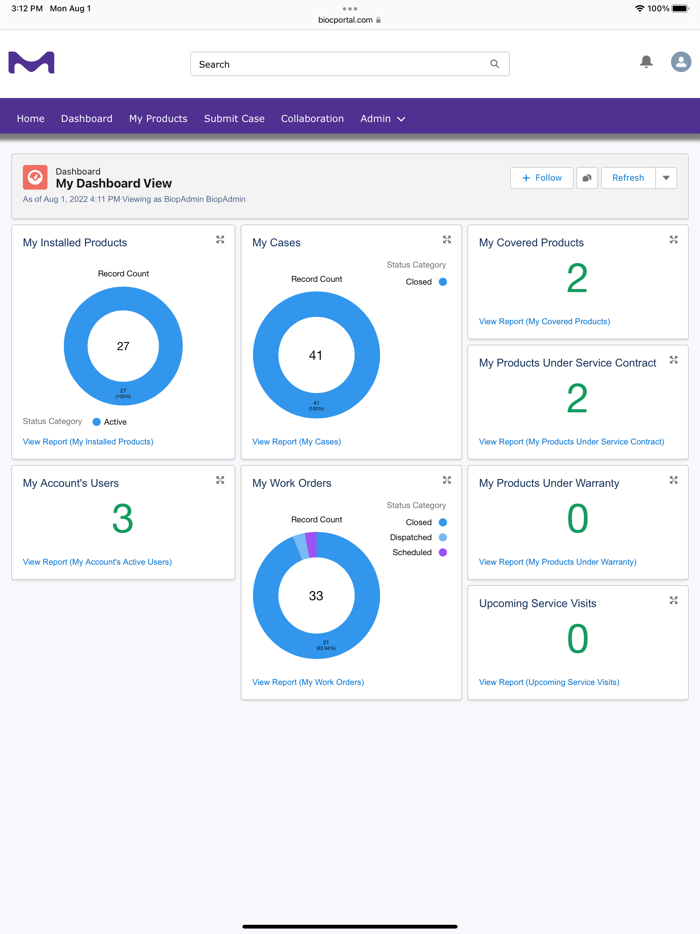This screenshot has height=934, width=700.
Task: Open dropdown arrow next to Refresh
Action: 666,178
